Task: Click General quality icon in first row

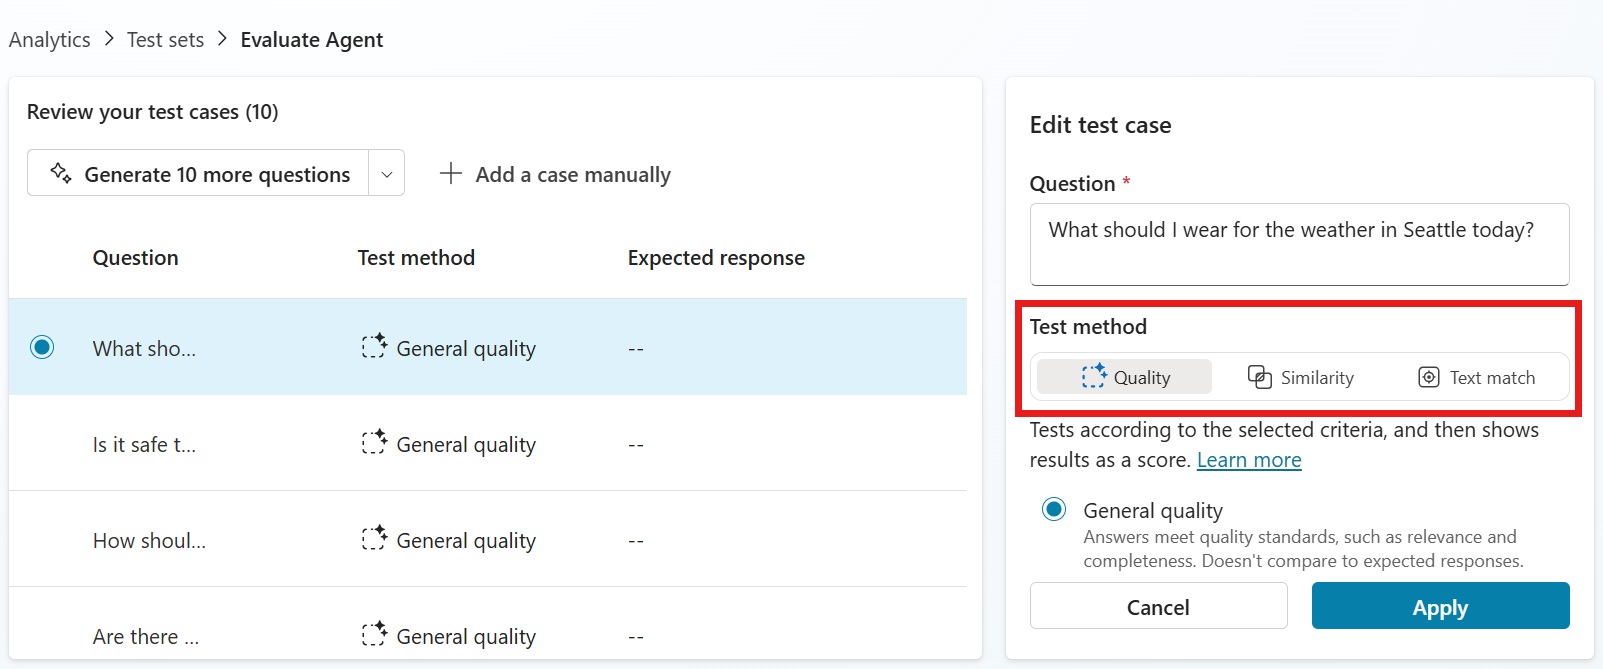Action: [x=374, y=347]
